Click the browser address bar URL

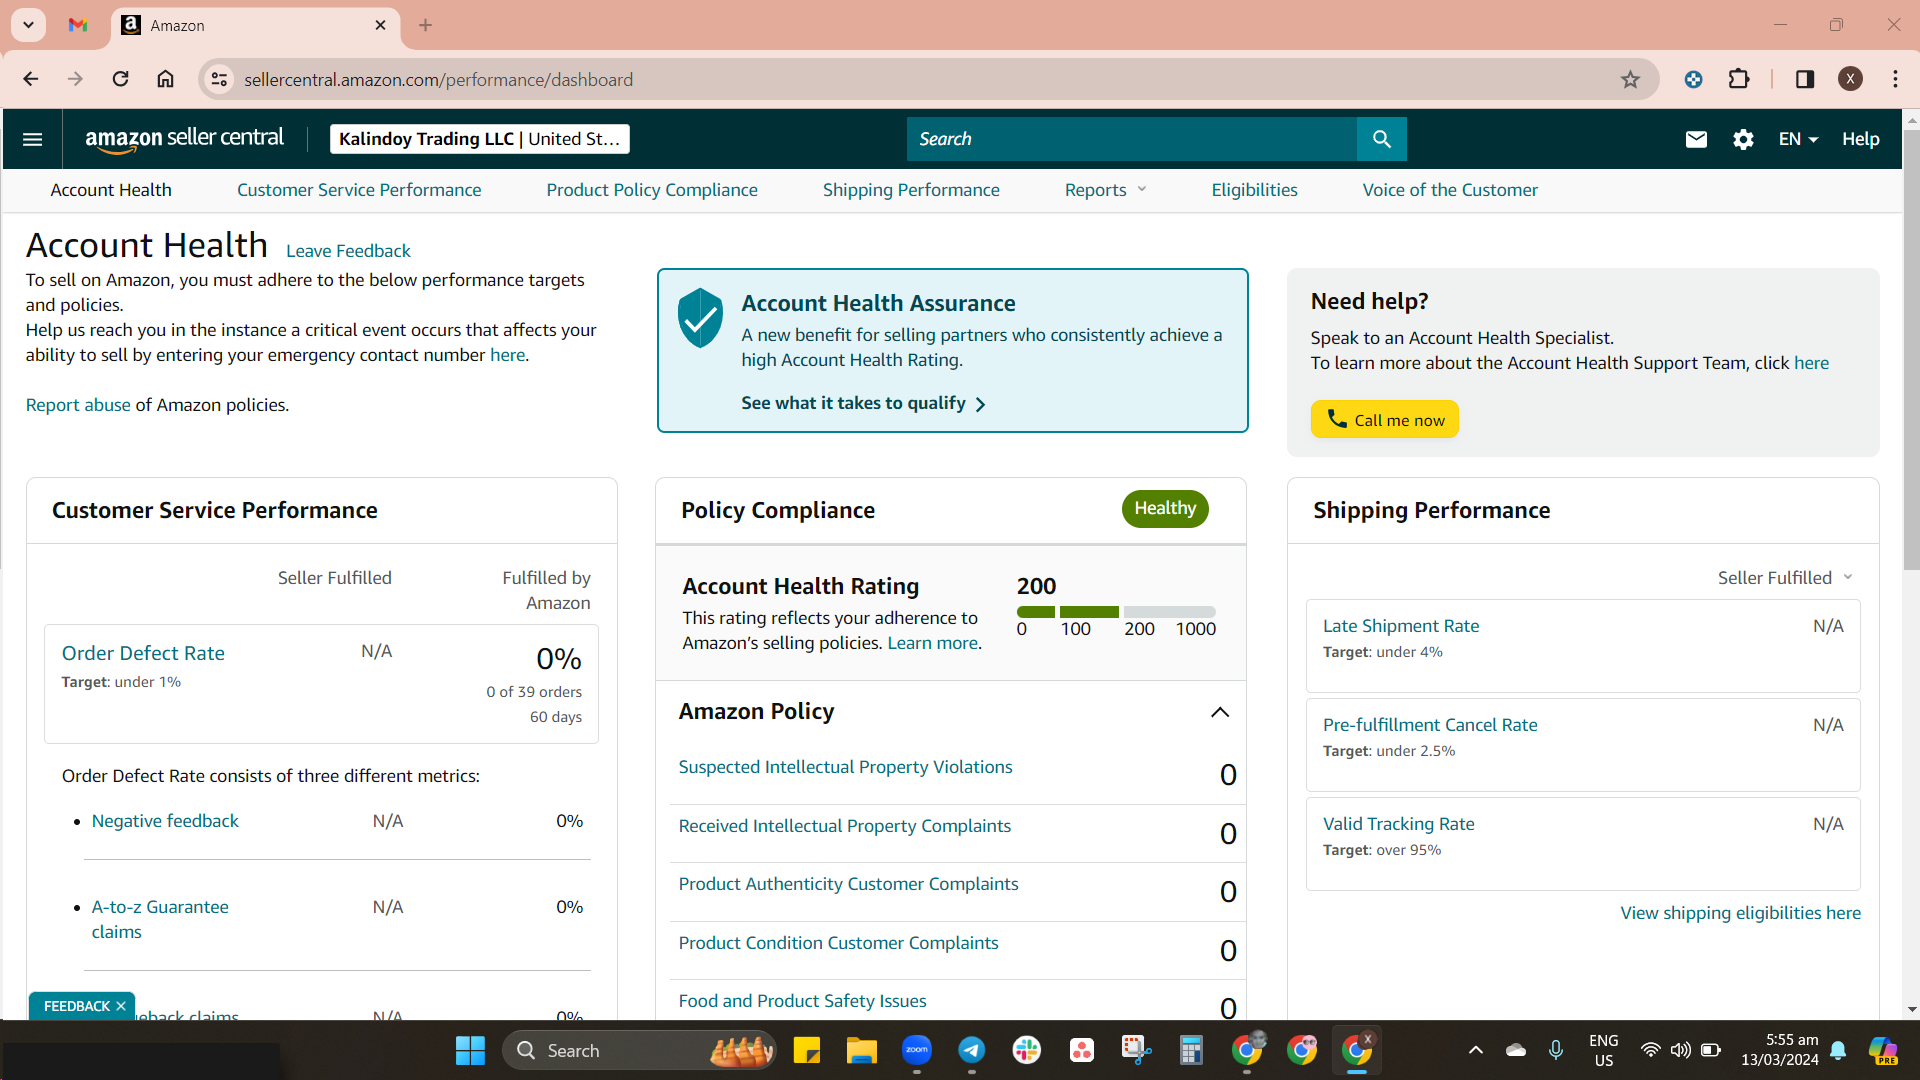pos(438,79)
